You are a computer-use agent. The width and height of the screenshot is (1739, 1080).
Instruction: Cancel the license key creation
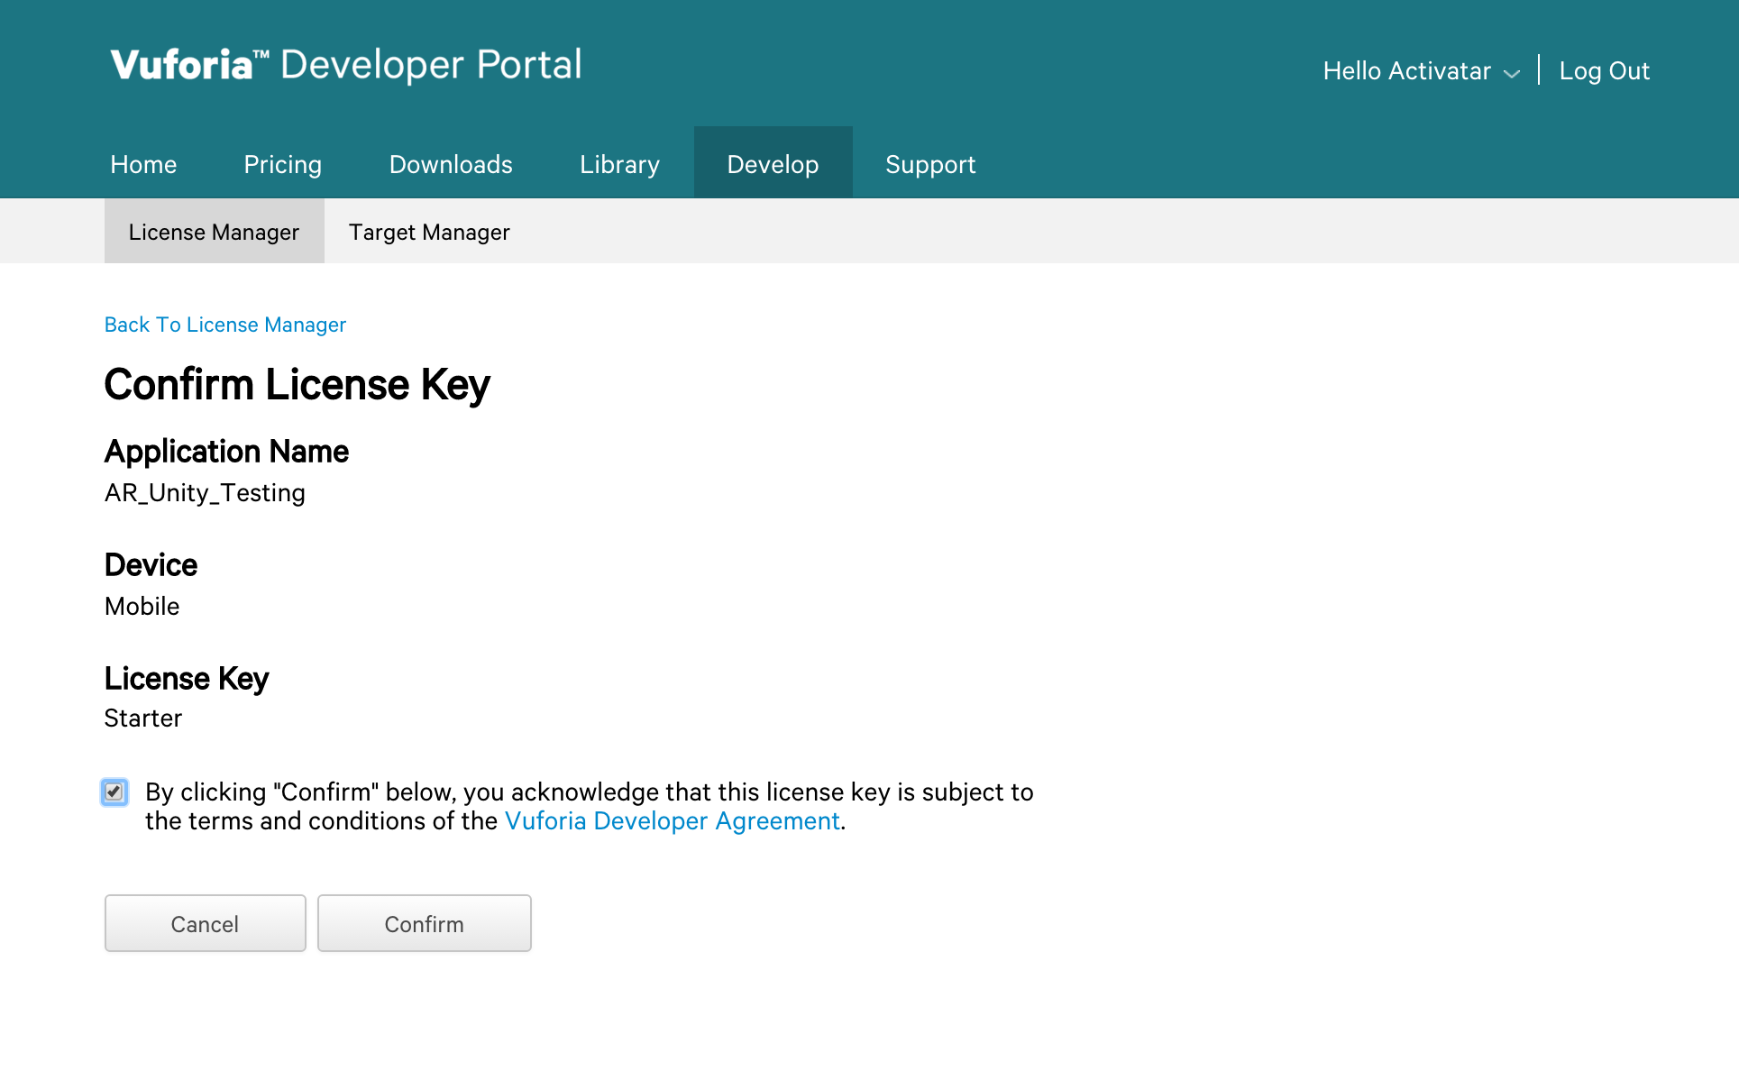click(205, 923)
